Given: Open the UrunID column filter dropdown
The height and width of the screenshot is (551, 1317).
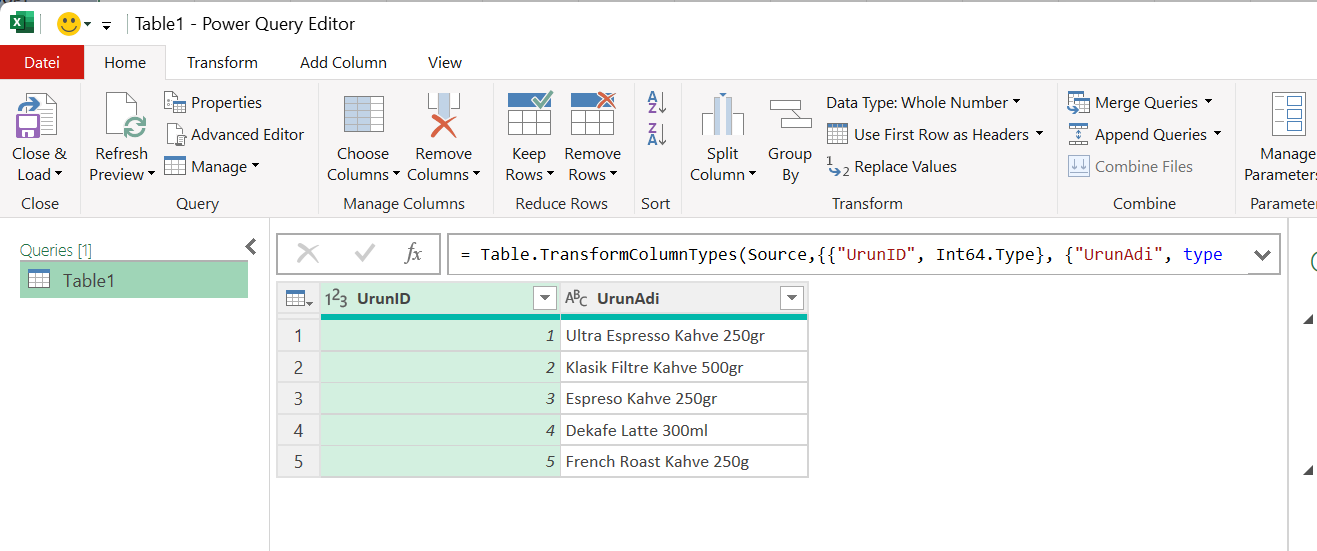Looking at the screenshot, I should (x=545, y=298).
